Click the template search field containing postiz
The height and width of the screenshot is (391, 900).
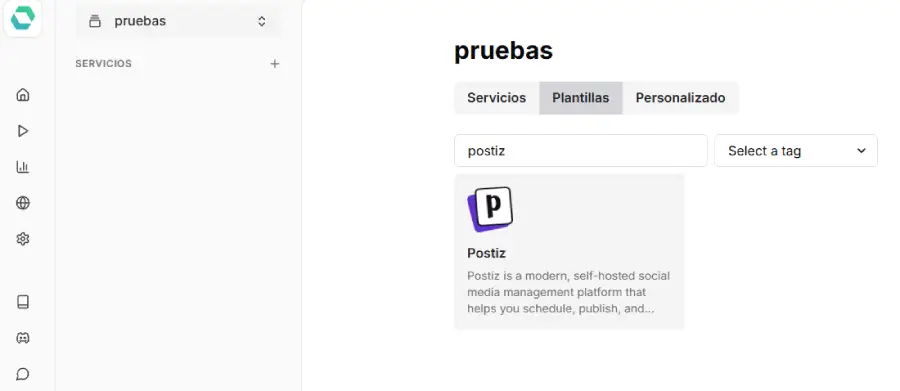tap(581, 150)
